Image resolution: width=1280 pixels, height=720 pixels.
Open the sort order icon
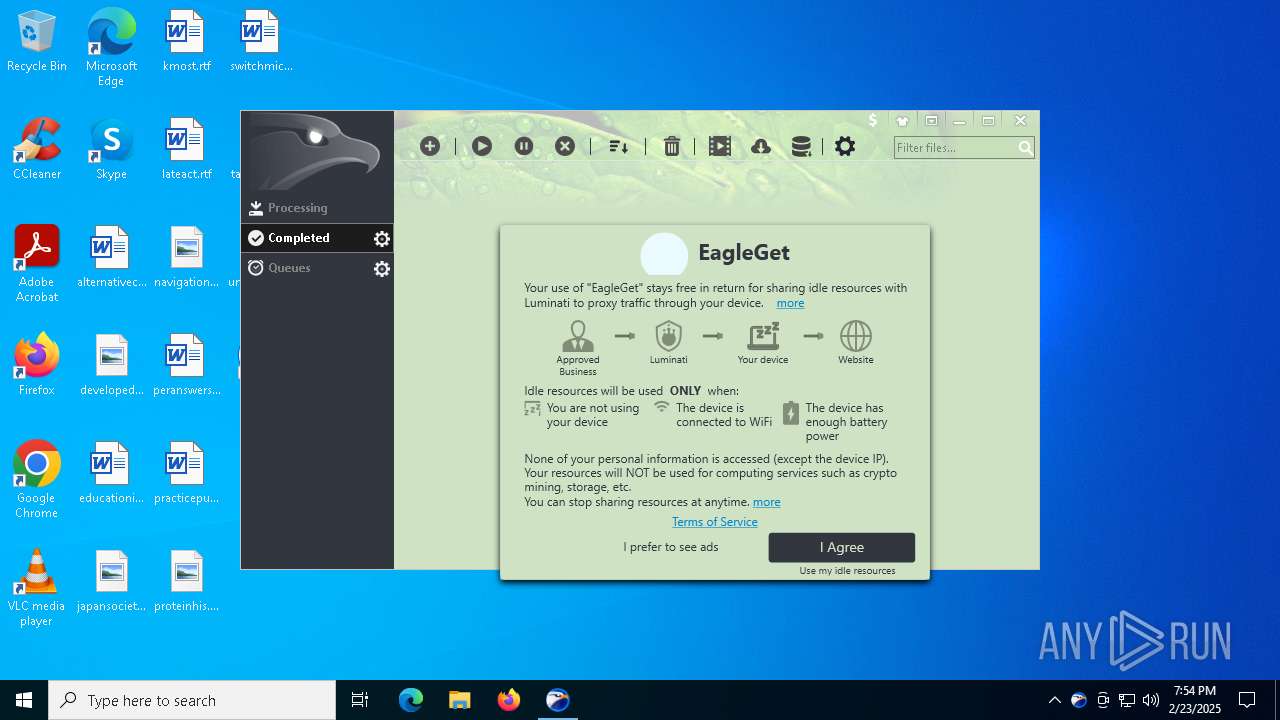(x=618, y=146)
